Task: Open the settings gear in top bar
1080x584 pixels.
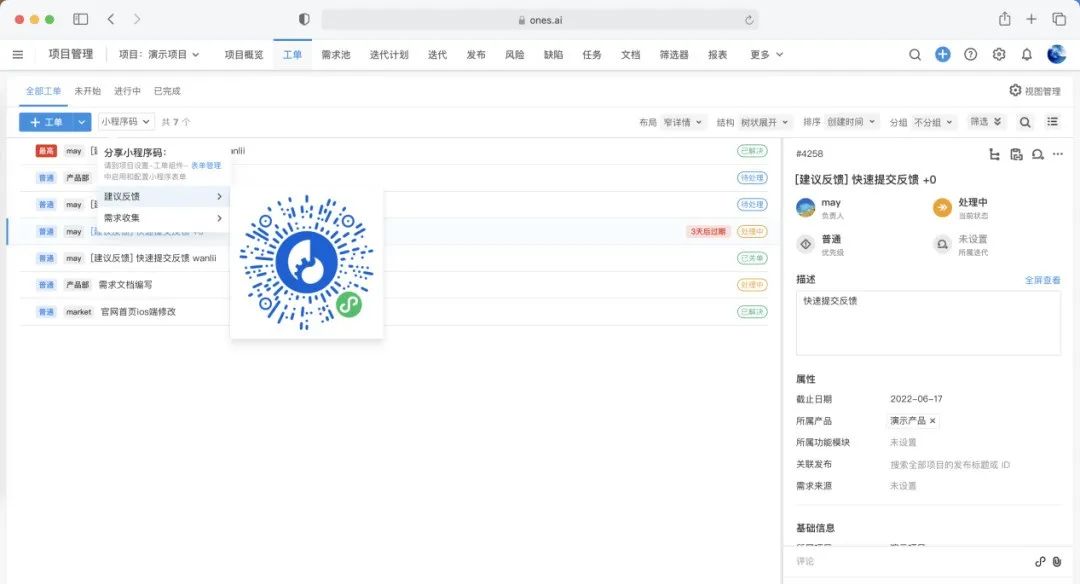Action: pyautogui.click(x=998, y=54)
